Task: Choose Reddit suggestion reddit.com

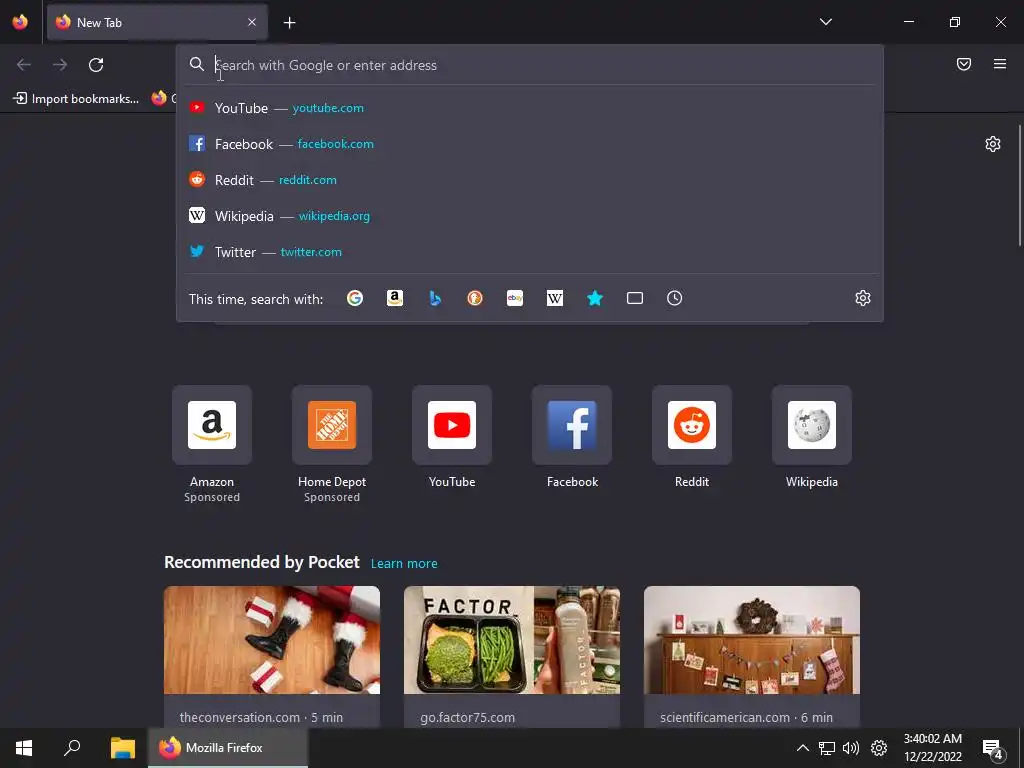Action: click(530, 180)
